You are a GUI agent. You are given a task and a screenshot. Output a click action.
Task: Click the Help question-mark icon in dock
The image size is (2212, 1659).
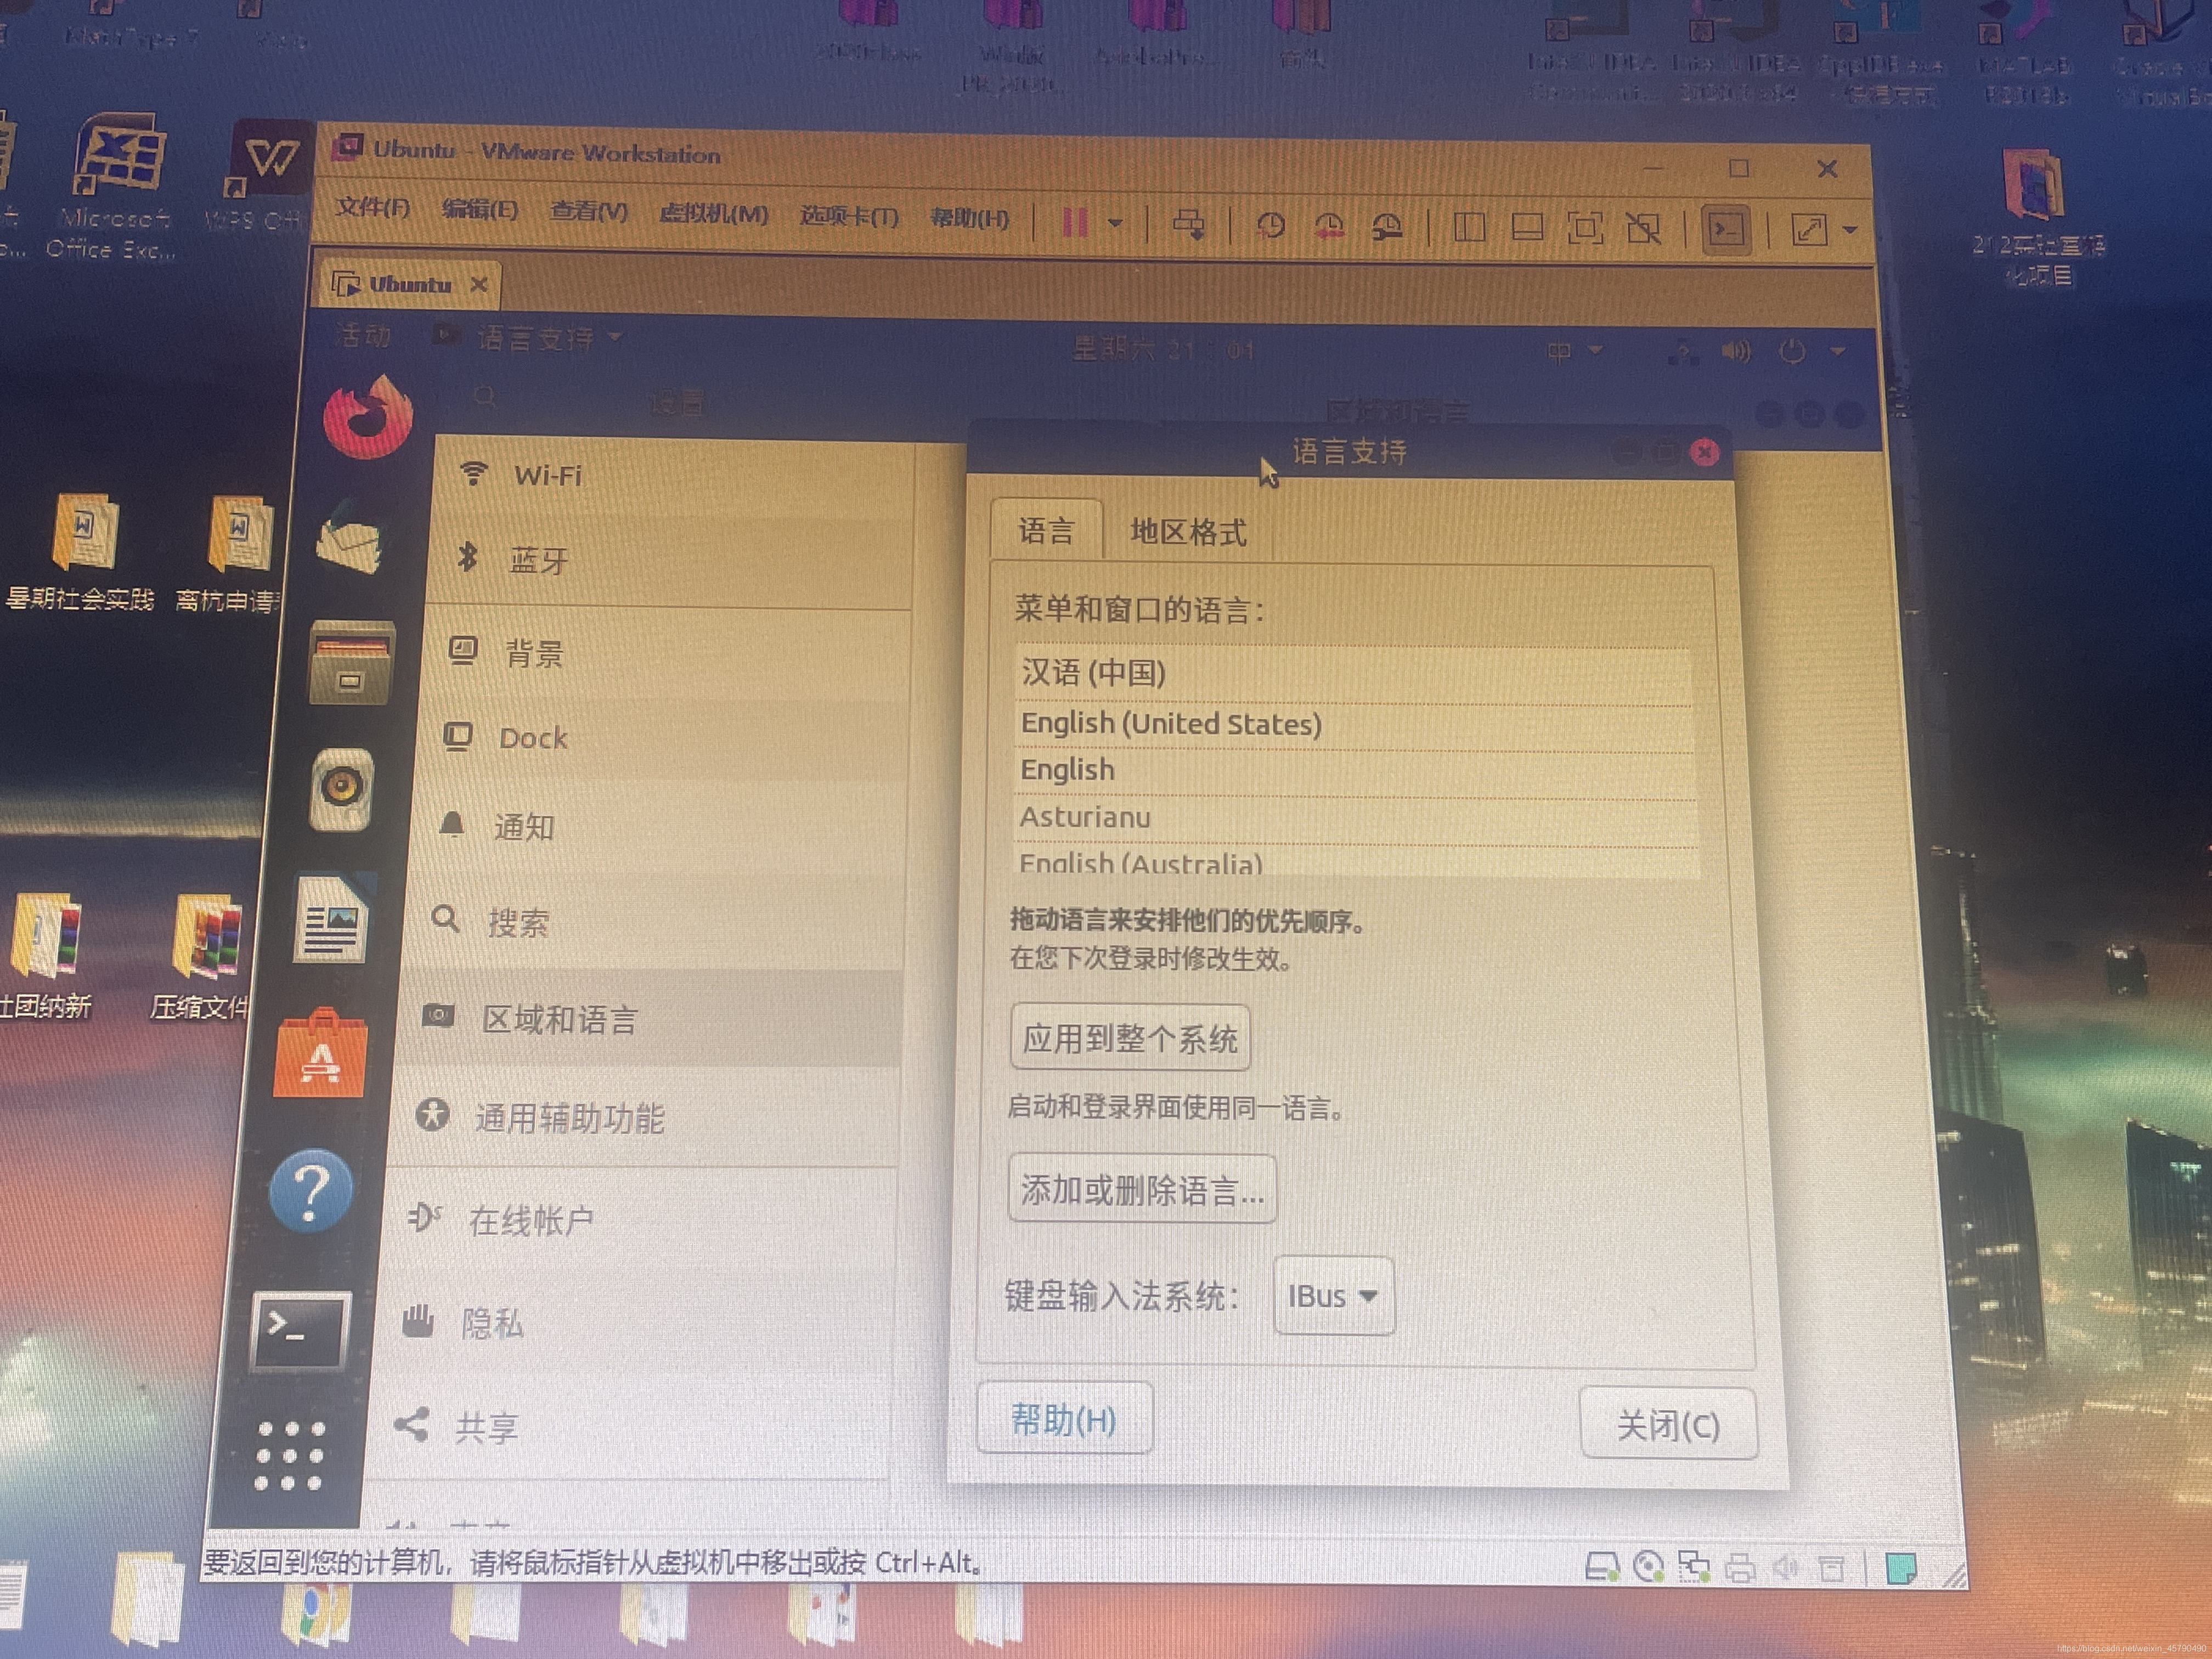[x=312, y=1190]
